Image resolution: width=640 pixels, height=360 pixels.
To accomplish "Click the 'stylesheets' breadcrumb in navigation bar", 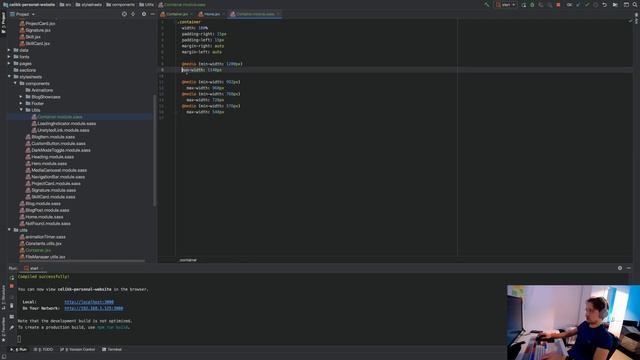I will 89,5.
